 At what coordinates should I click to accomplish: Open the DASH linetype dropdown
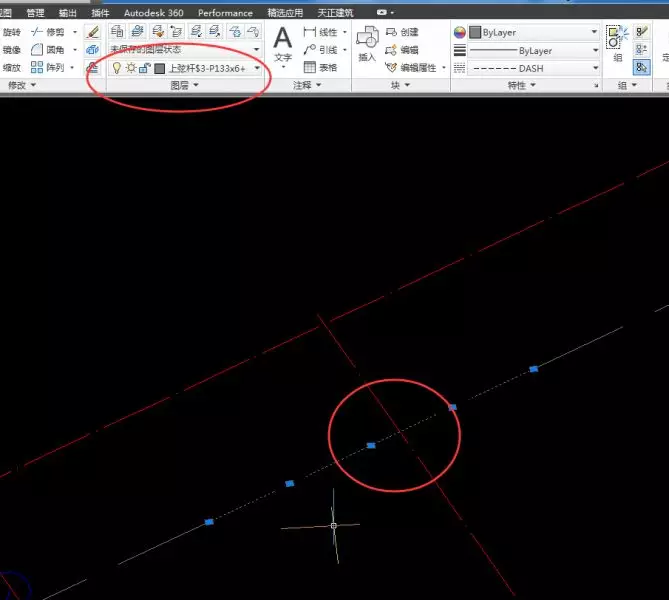point(594,68)
